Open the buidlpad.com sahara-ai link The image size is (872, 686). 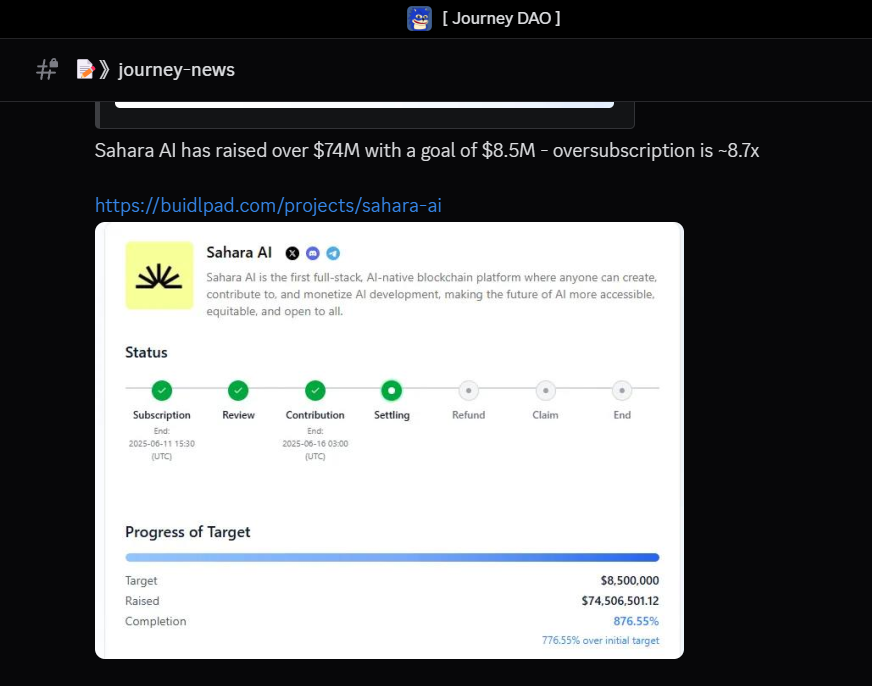click(x=267, y=205)
